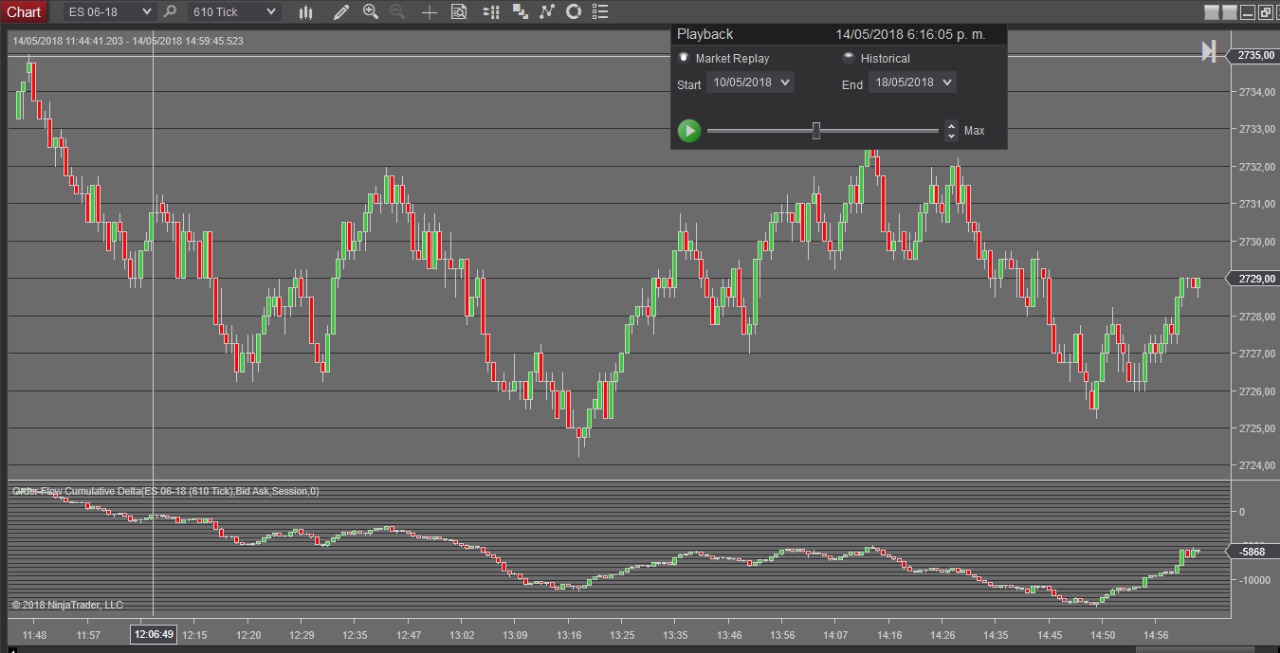
Task: Click the playback speed slider handle
Action: 816,131
